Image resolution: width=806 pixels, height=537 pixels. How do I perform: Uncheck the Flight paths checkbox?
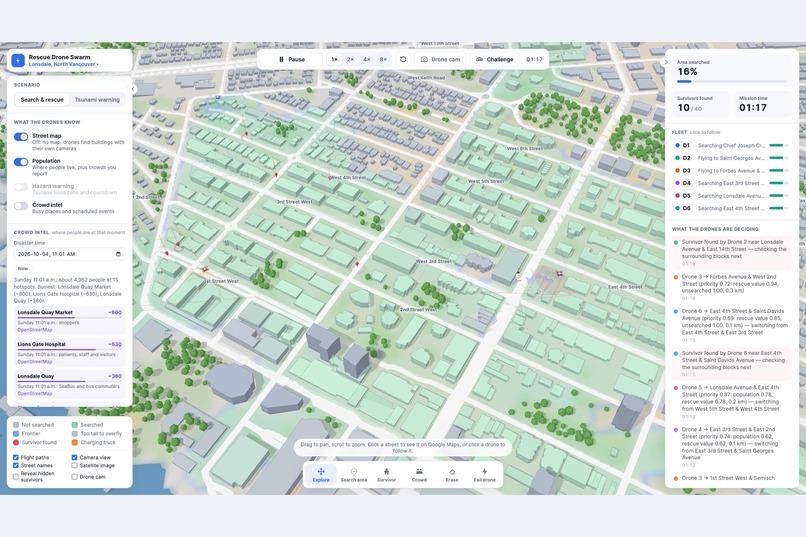(16, 457)
